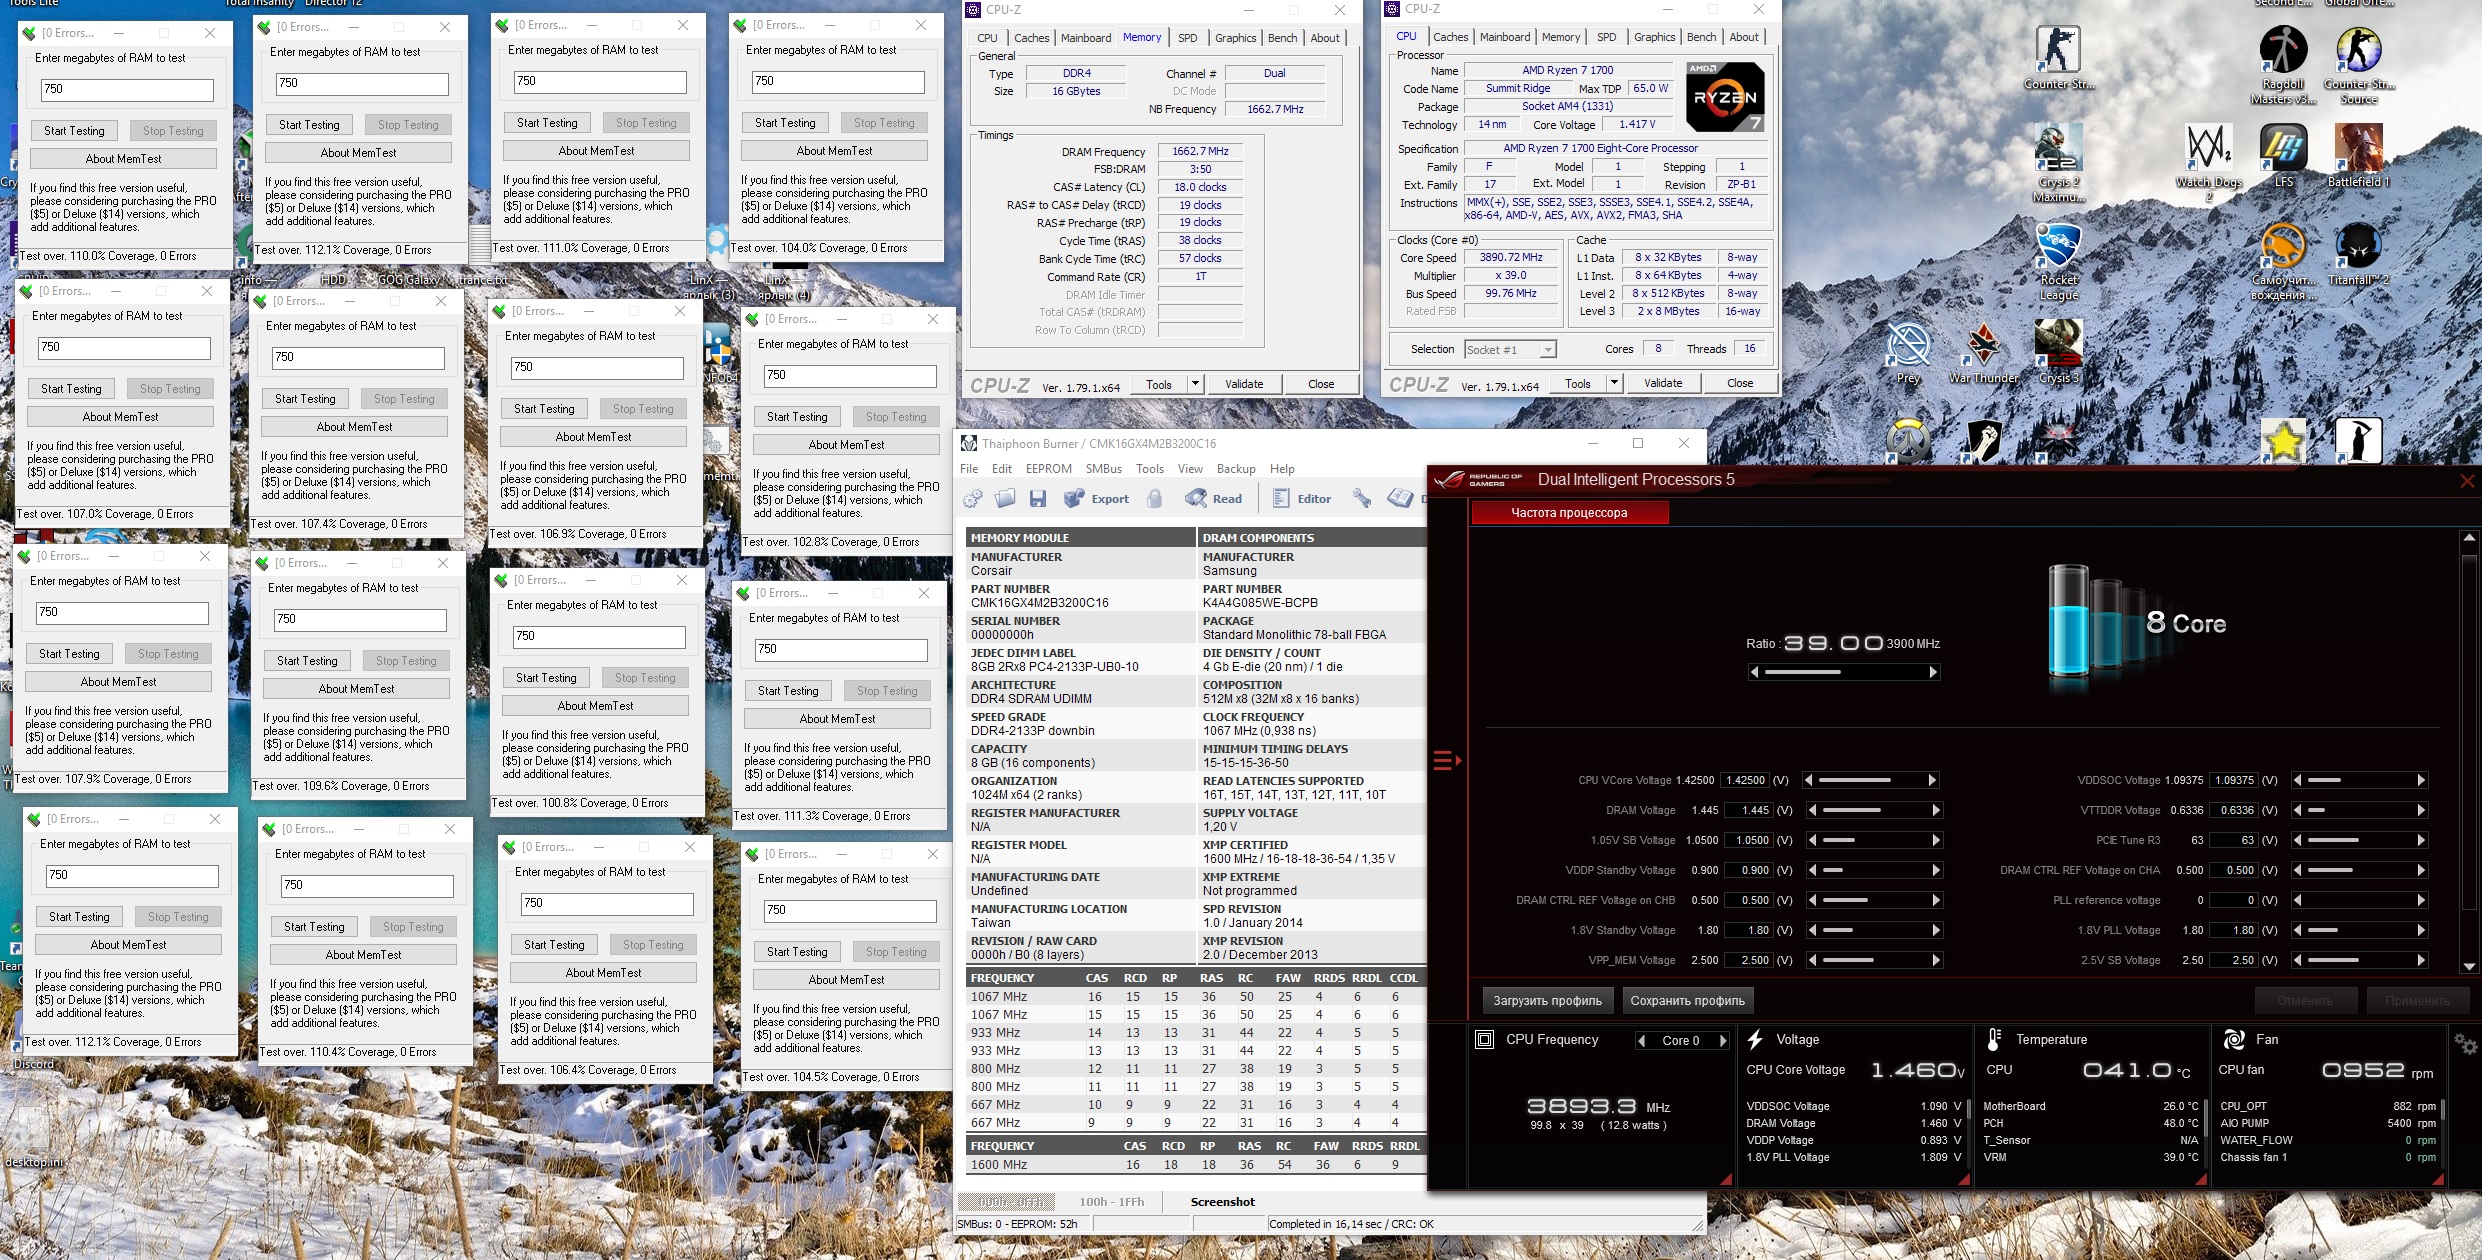
Task: Expand the Tools dropdown arrow in CPU-Z Memory window
Action: (x=1194, y=384)
